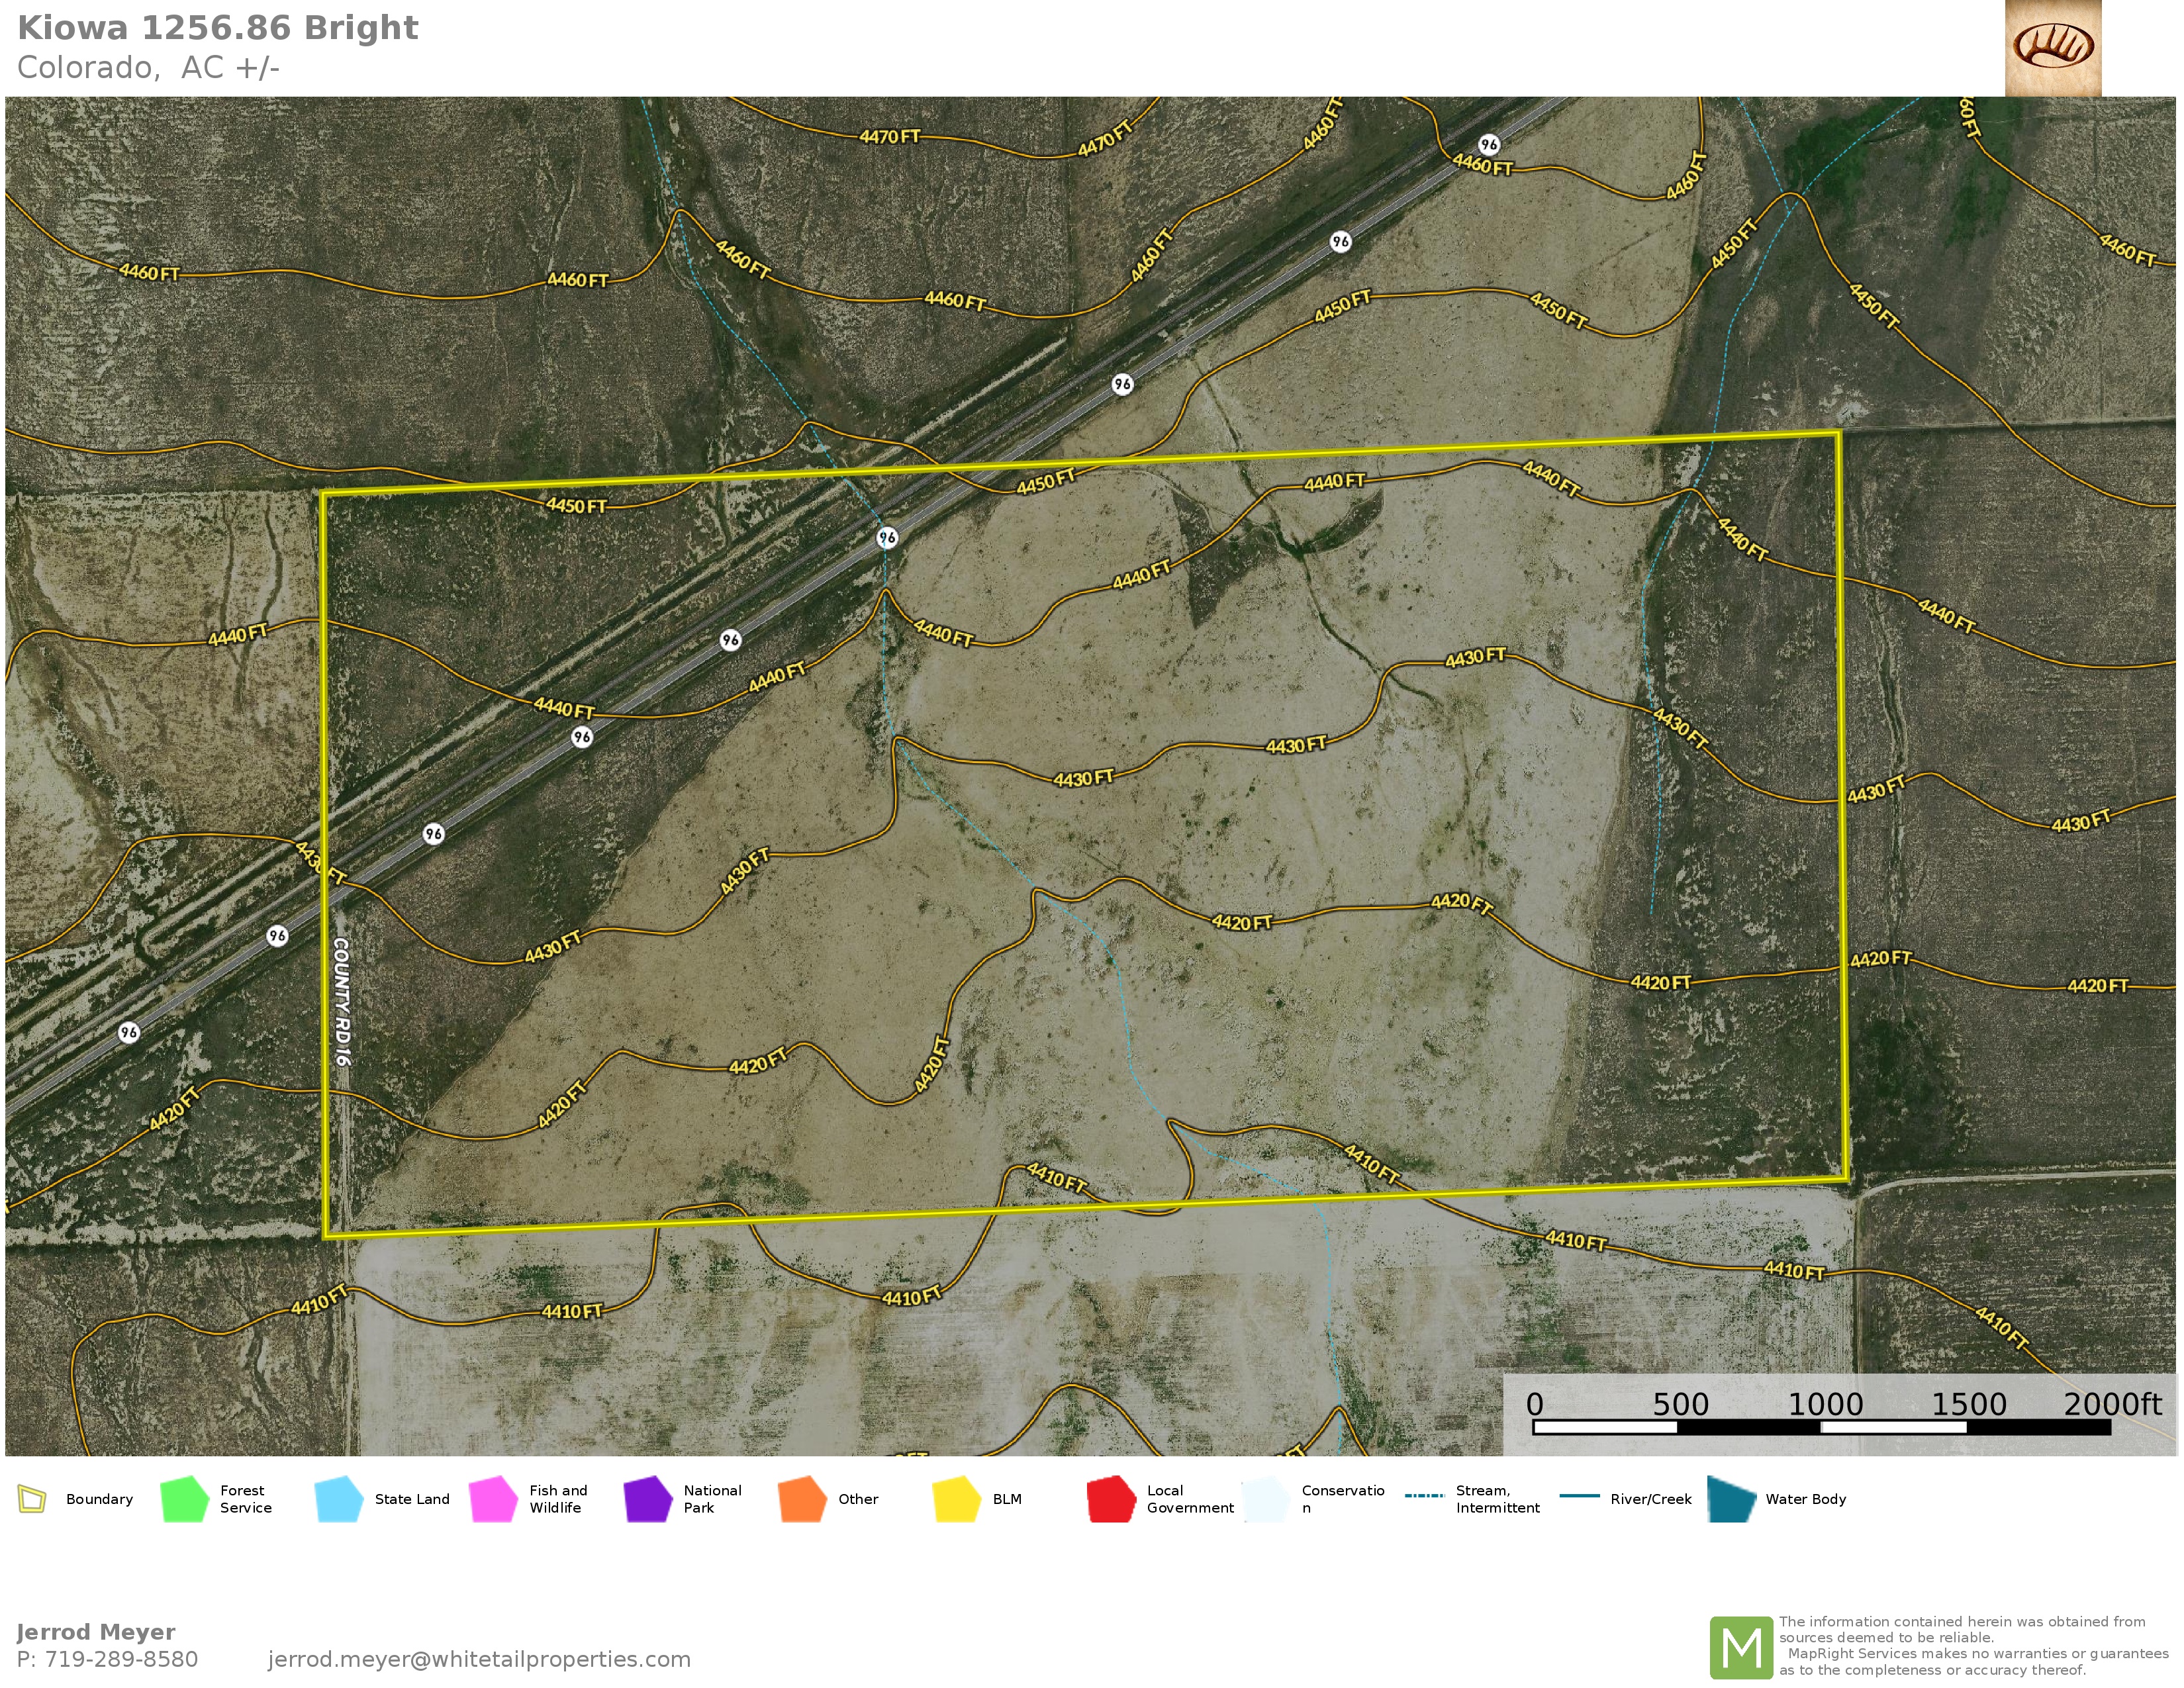Screen dimensions: 2184x1688
Task: Click the orange Other legend swatch
Action: [802, 1499]
